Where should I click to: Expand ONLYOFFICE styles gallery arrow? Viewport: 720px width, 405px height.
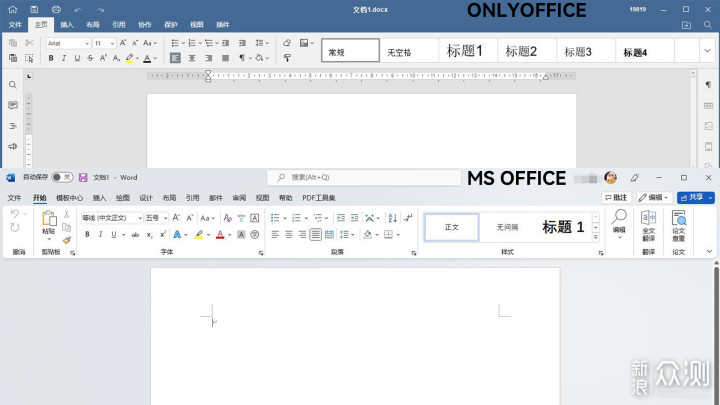707,51
